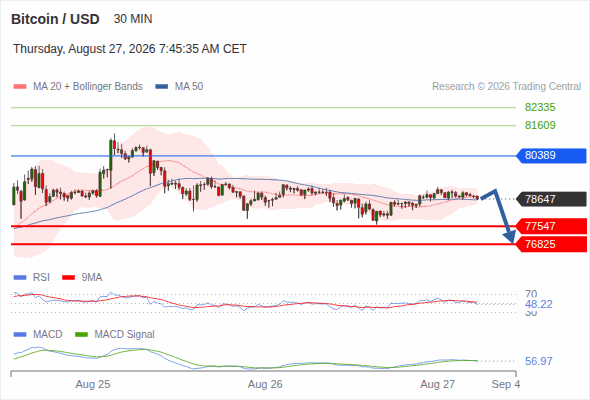Select the 'RSI' legend label
590x400 pixels.
(41, 277)
